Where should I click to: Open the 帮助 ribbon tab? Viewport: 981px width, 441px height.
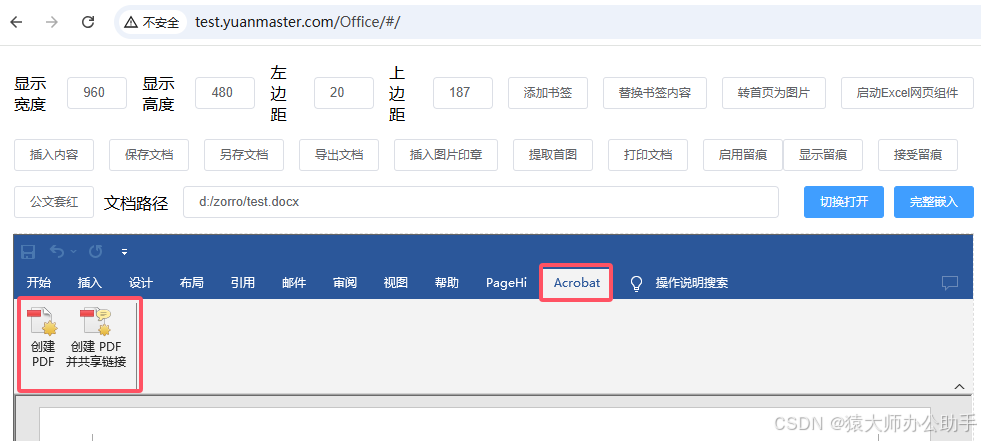(447, 283)
